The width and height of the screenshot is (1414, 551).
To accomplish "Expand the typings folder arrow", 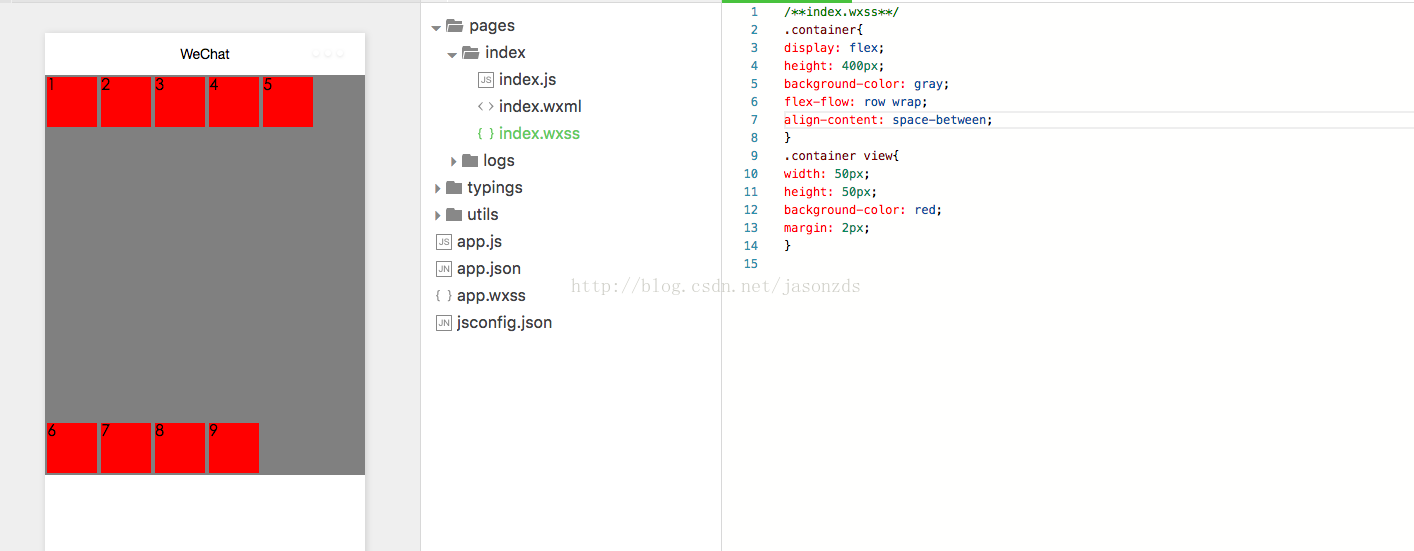I will click(x=438, y=188).
